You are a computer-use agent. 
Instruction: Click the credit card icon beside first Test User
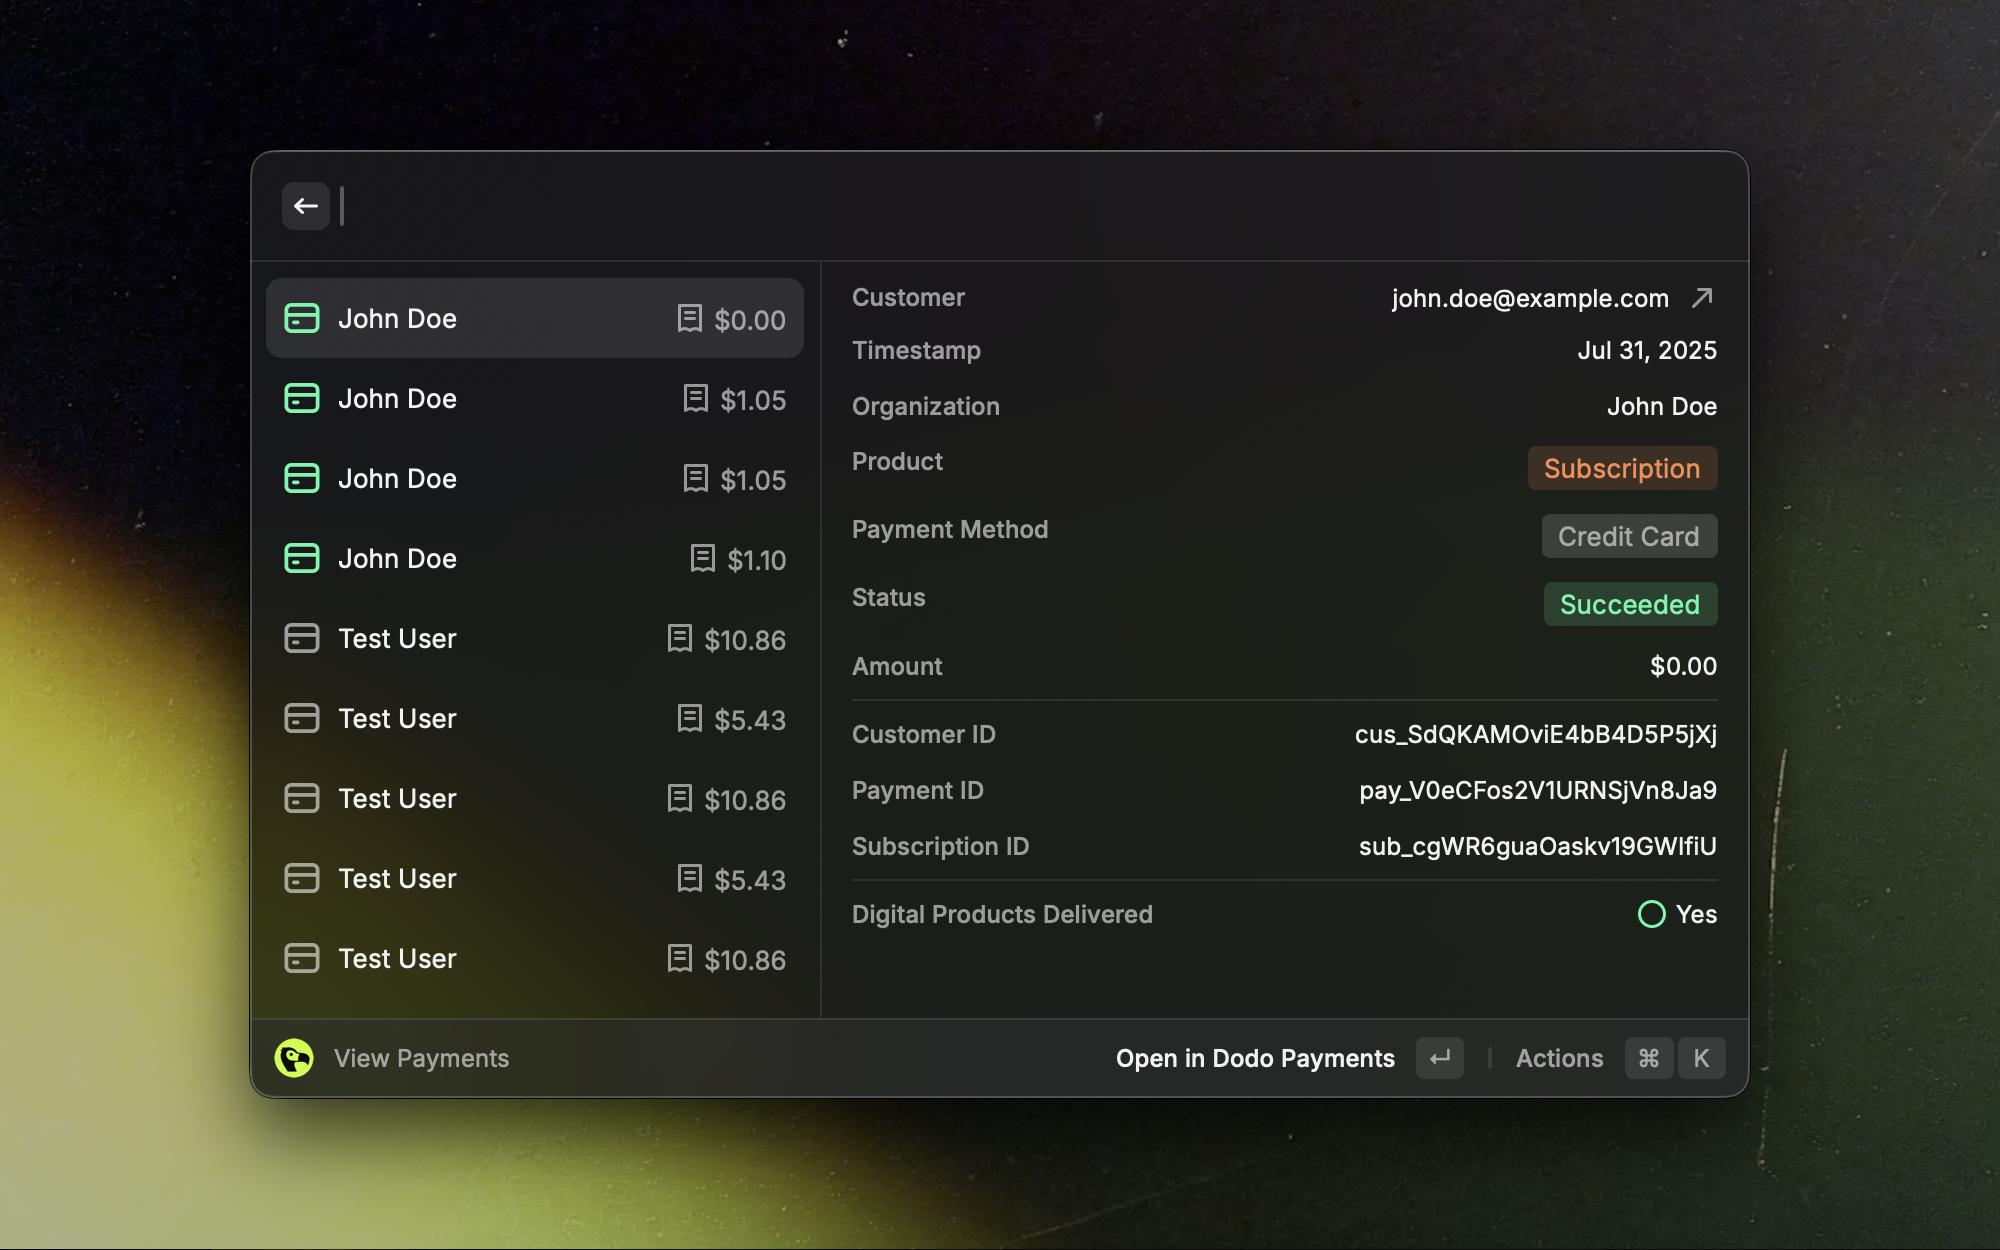(x=301, y=638)
